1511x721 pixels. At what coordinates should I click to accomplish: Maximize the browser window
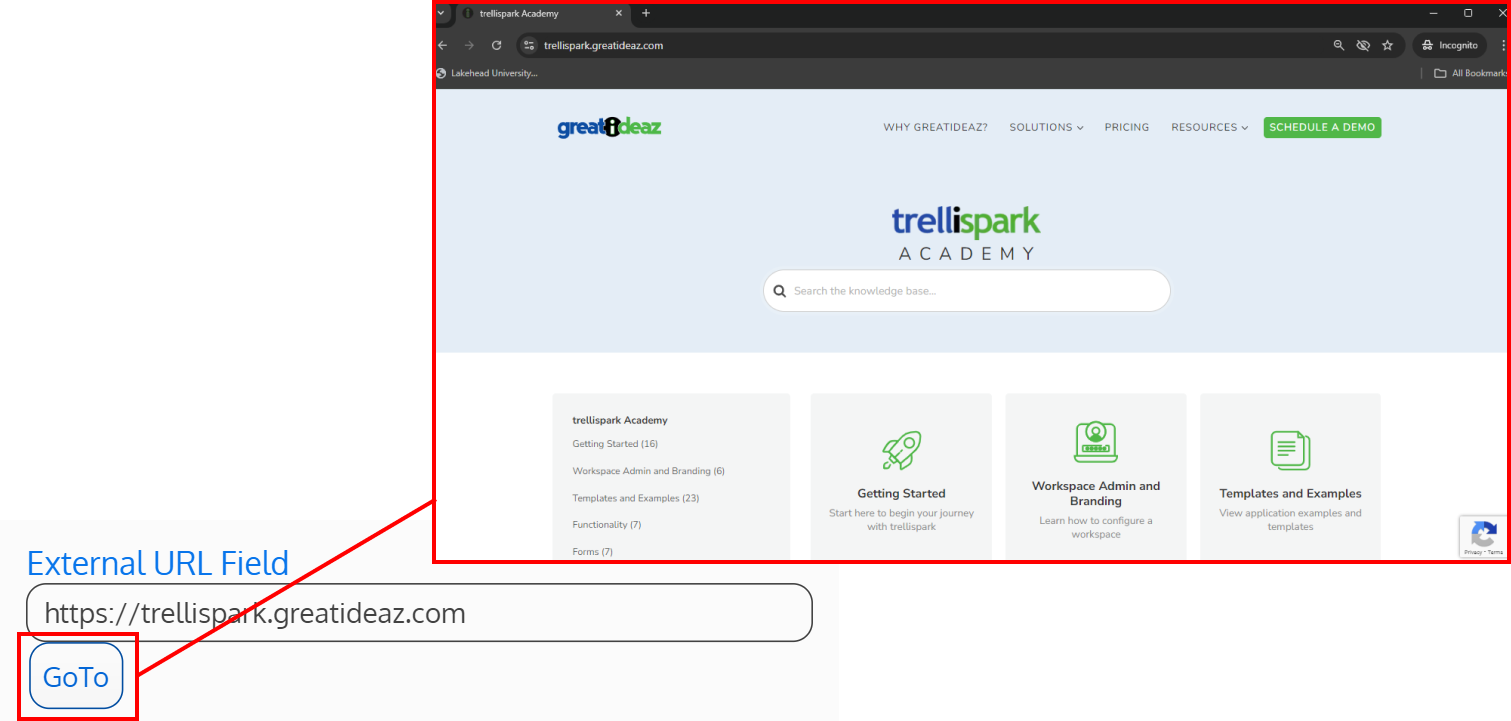click(1468, 13)
